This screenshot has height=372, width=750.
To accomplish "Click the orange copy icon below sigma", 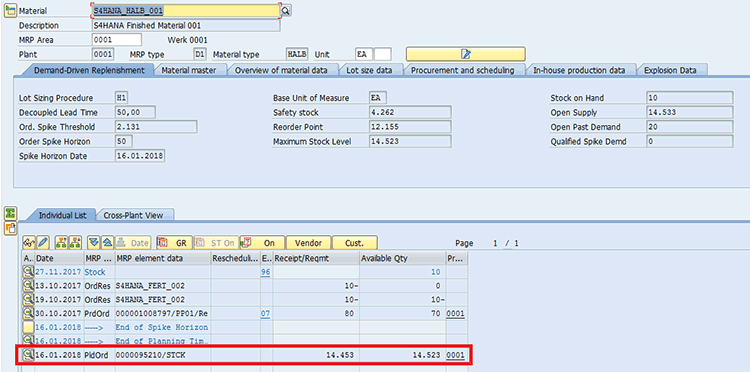I will 10,228.
